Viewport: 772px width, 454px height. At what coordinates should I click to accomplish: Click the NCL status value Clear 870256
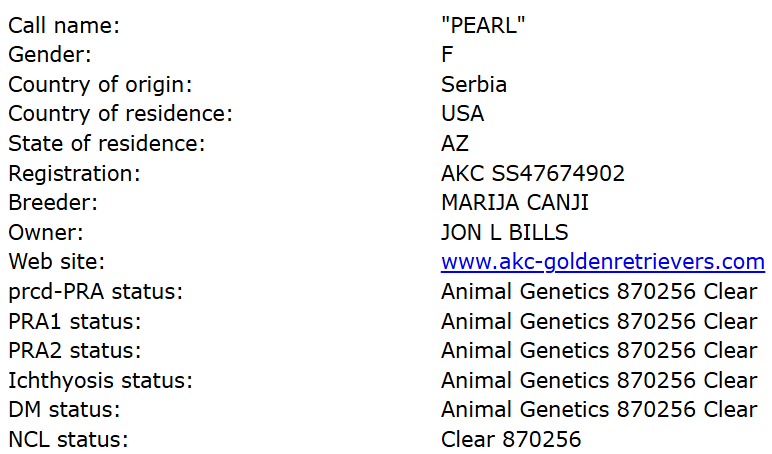(x=510, y=440)
